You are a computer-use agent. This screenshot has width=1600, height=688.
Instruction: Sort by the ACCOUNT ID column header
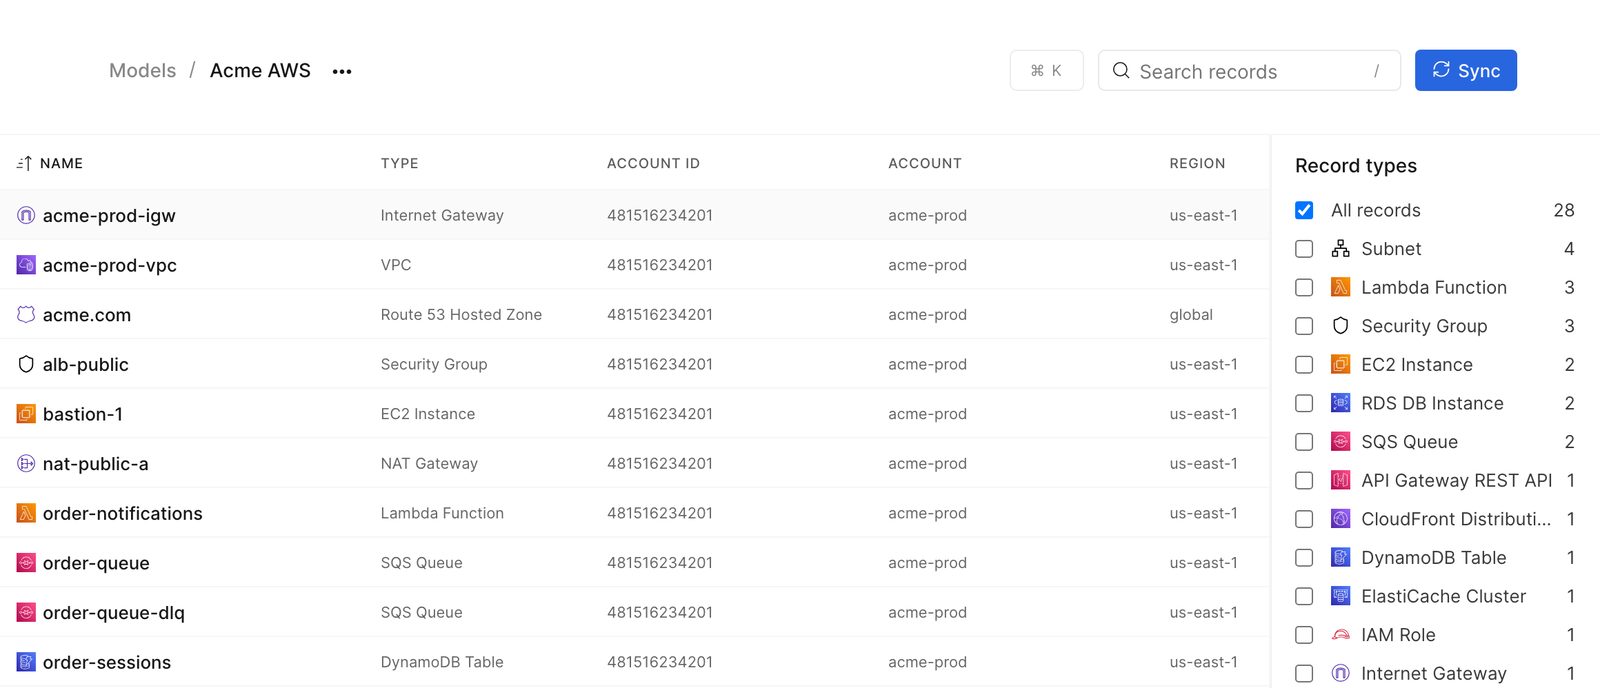click(x=653, y=163)
